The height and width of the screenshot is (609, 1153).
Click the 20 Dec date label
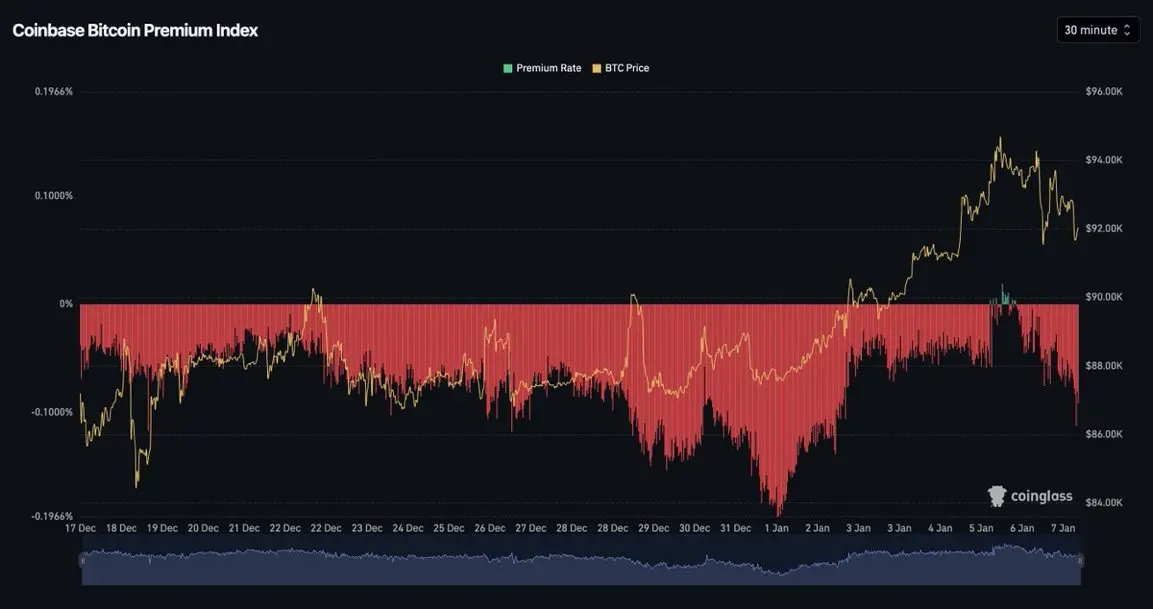click(x=203, y=528)
